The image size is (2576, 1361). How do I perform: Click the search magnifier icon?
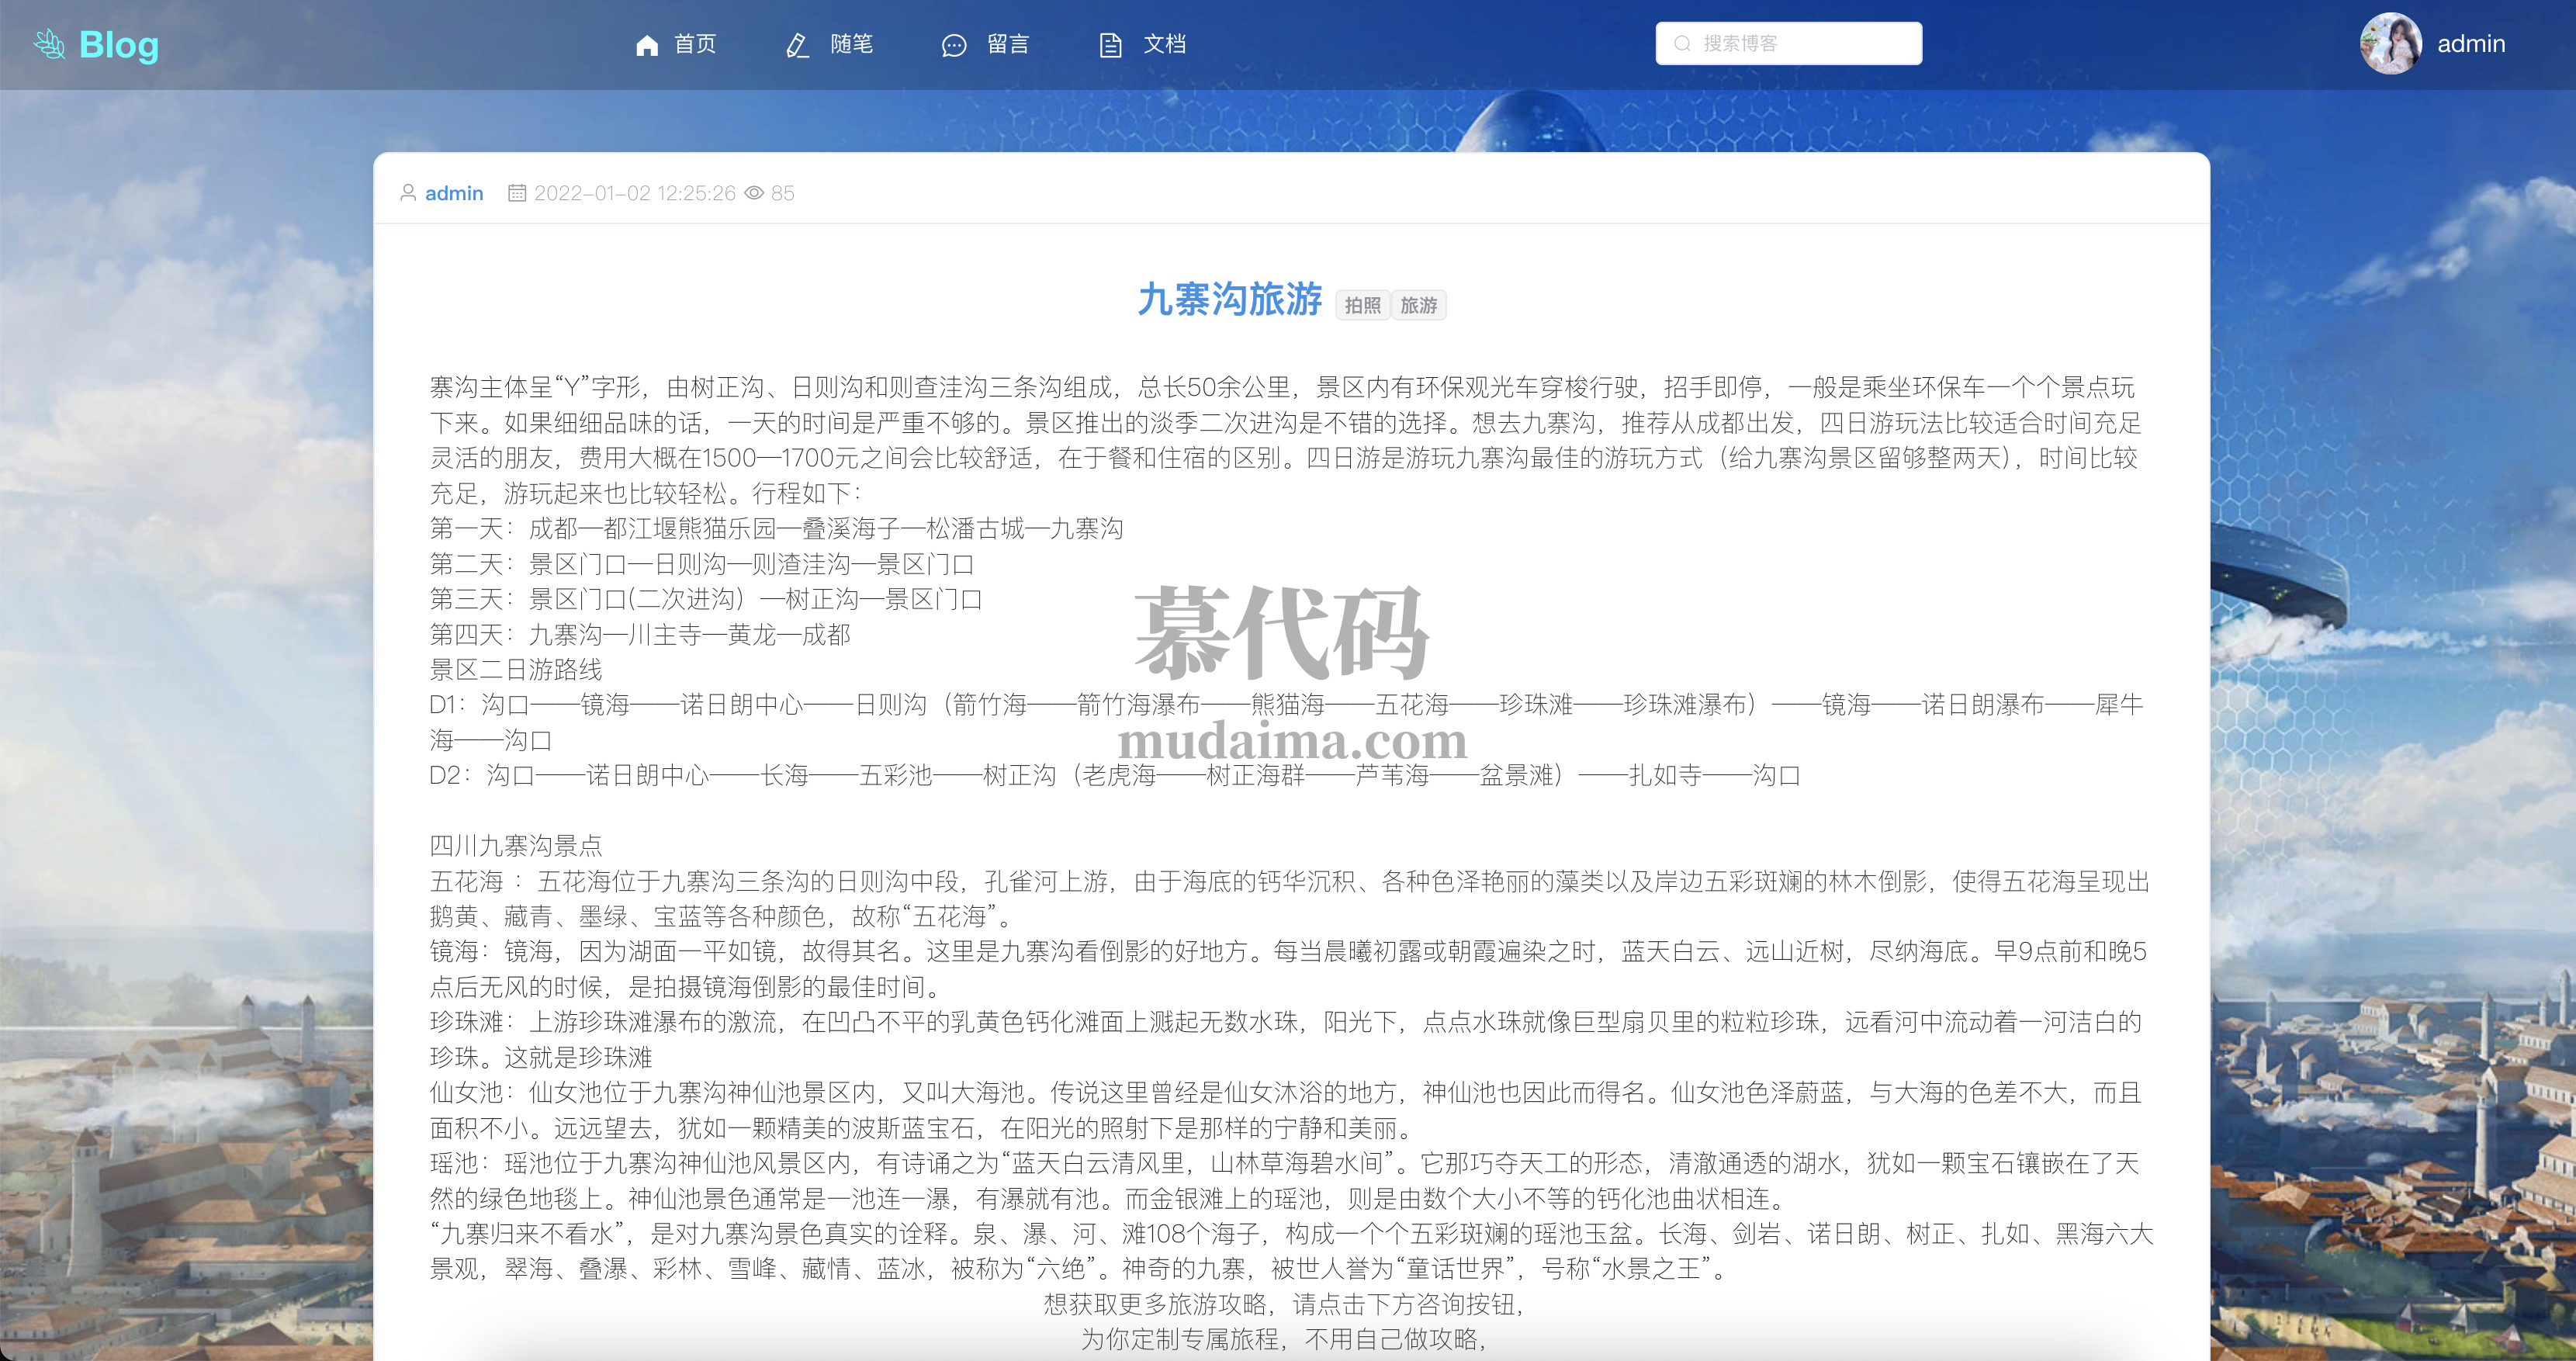(x=1682, y=44)
